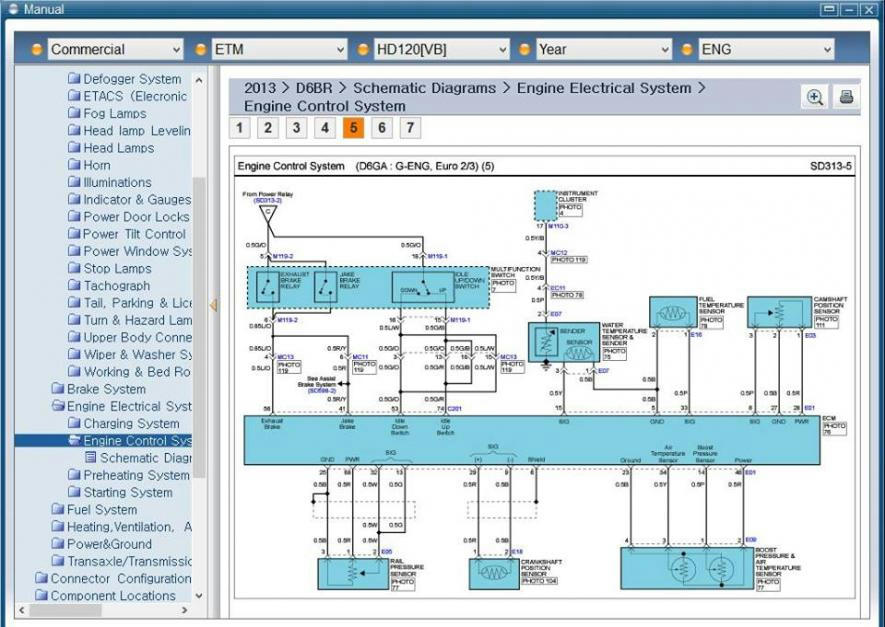885x627 pixels.
Task: Go to diagram page 3
Action: pyautogui.click(x=296, y=128)
